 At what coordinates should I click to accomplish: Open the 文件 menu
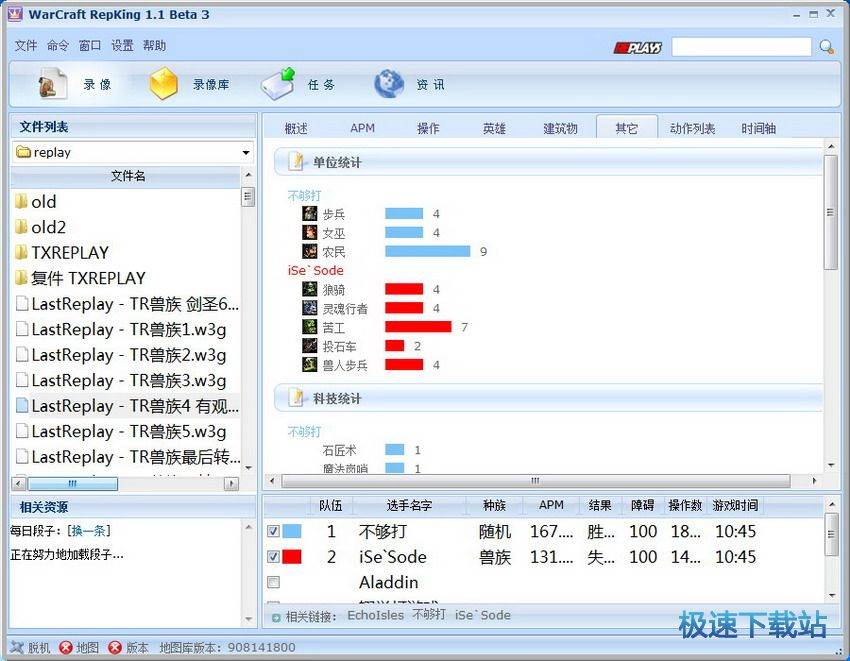[x=26, y=46]
